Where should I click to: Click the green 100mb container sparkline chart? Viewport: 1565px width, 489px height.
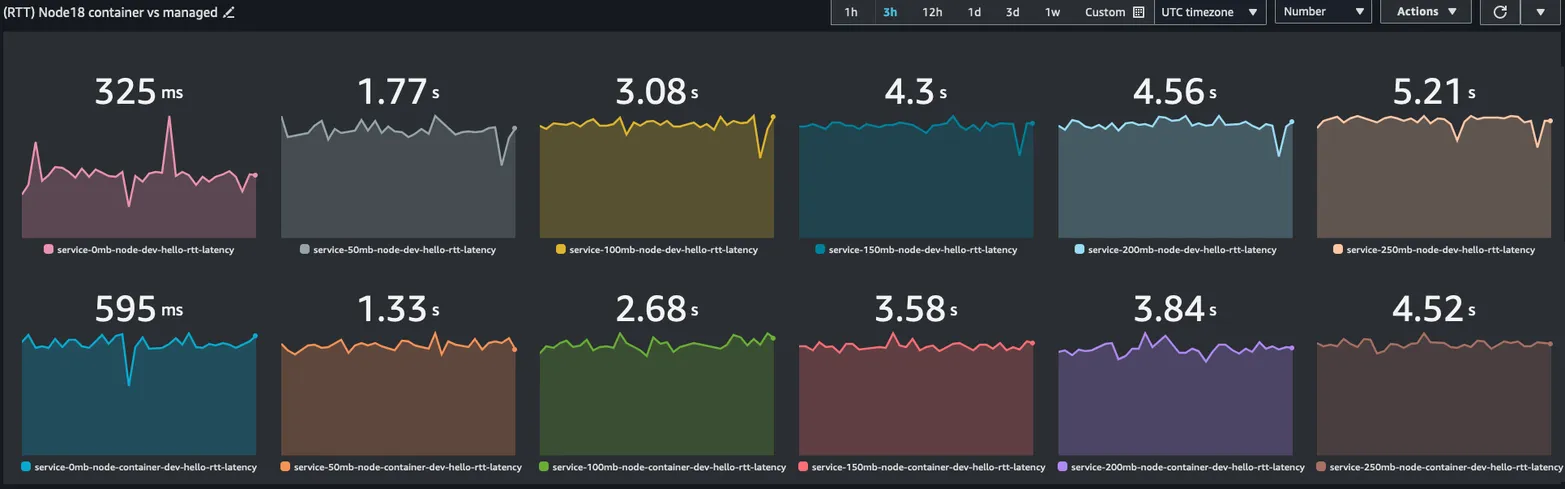click(x=657, y=395)
